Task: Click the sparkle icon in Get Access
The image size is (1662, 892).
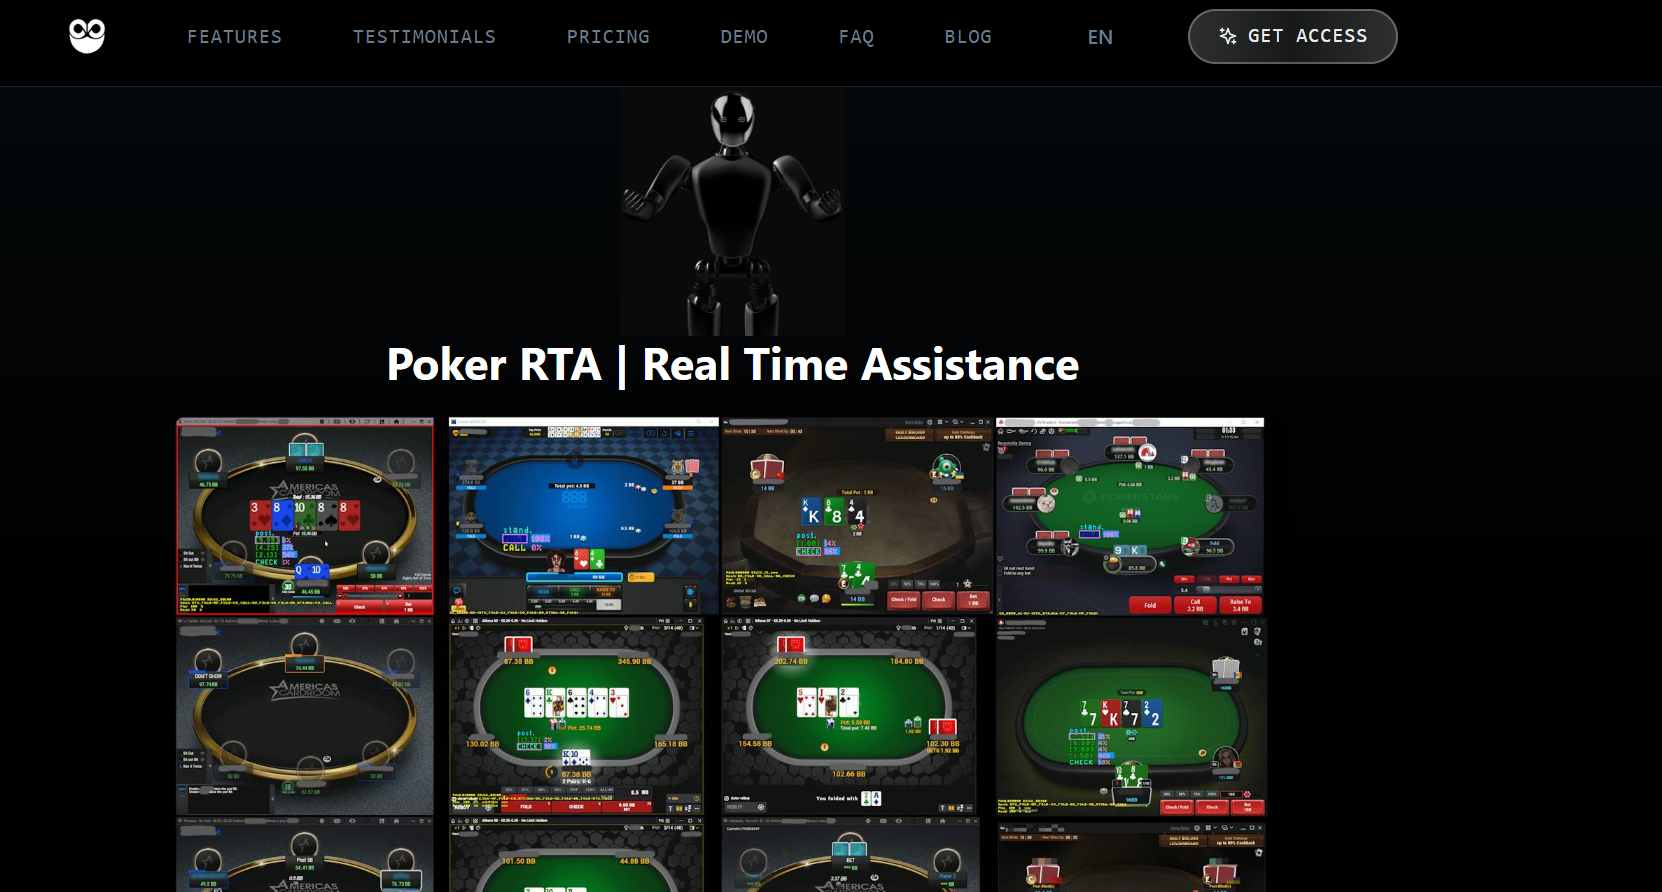Action: click(1228, 36)
